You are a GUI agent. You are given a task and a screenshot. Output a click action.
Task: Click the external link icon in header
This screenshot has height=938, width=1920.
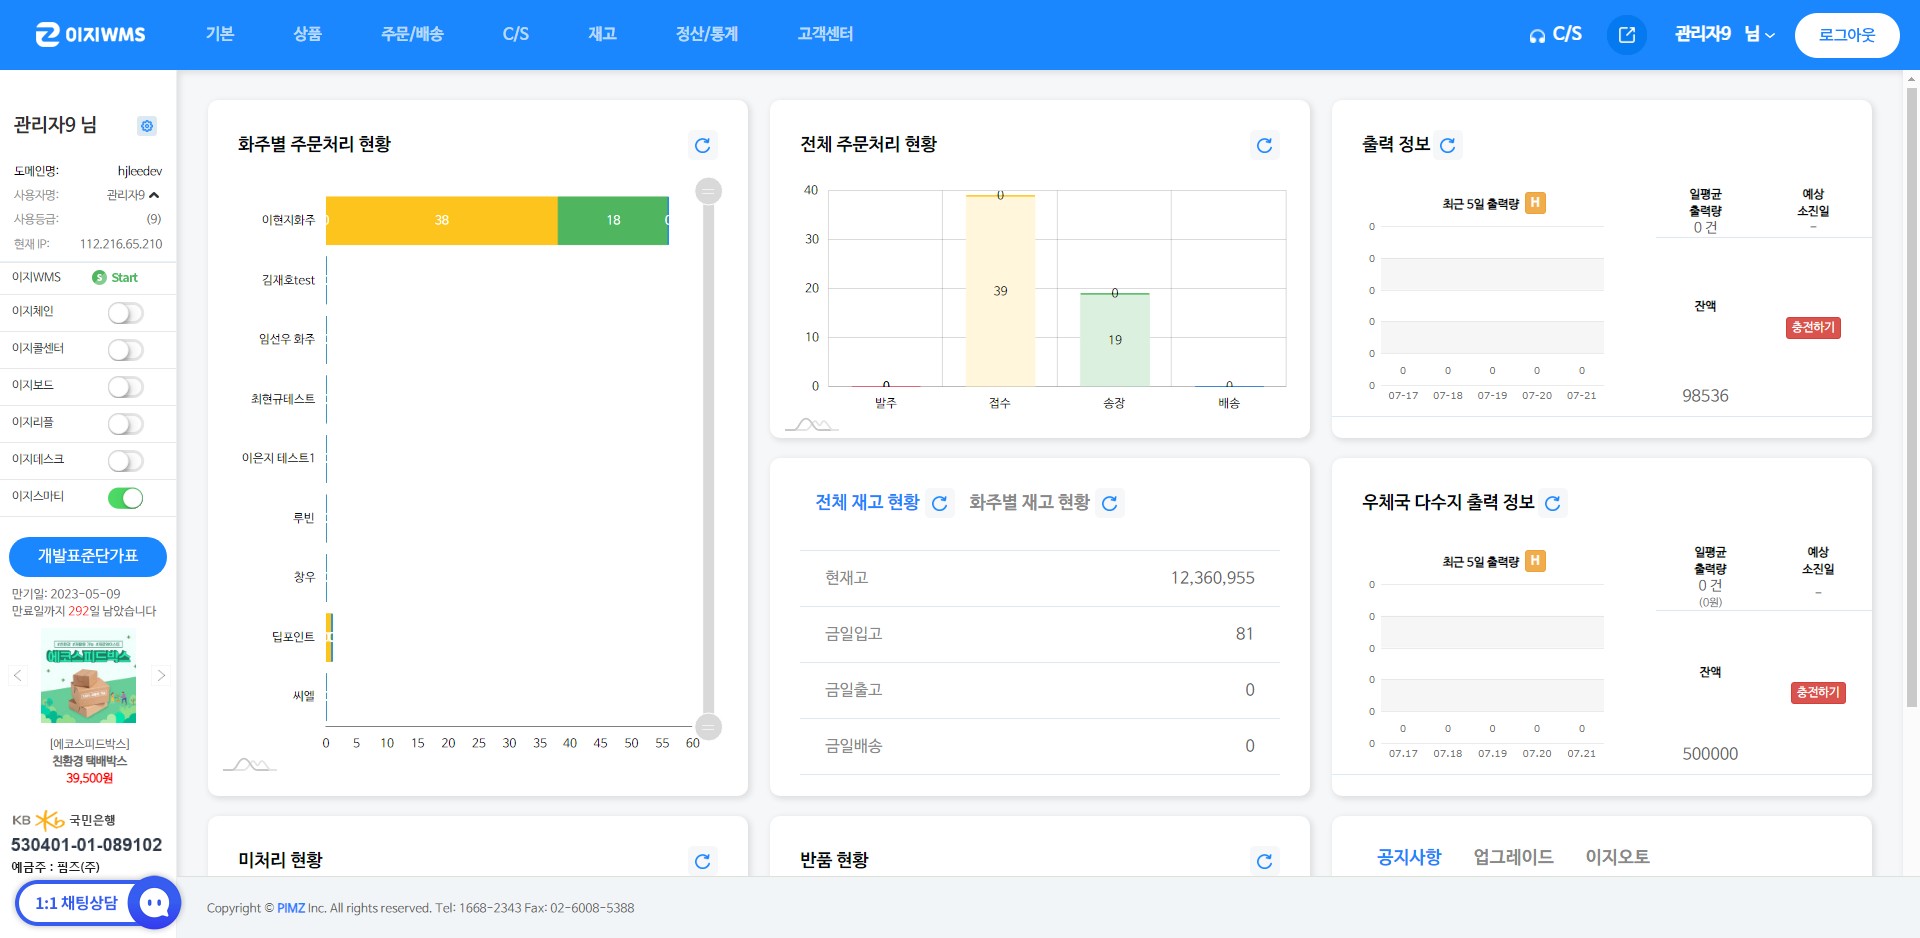coord(1626,35)
